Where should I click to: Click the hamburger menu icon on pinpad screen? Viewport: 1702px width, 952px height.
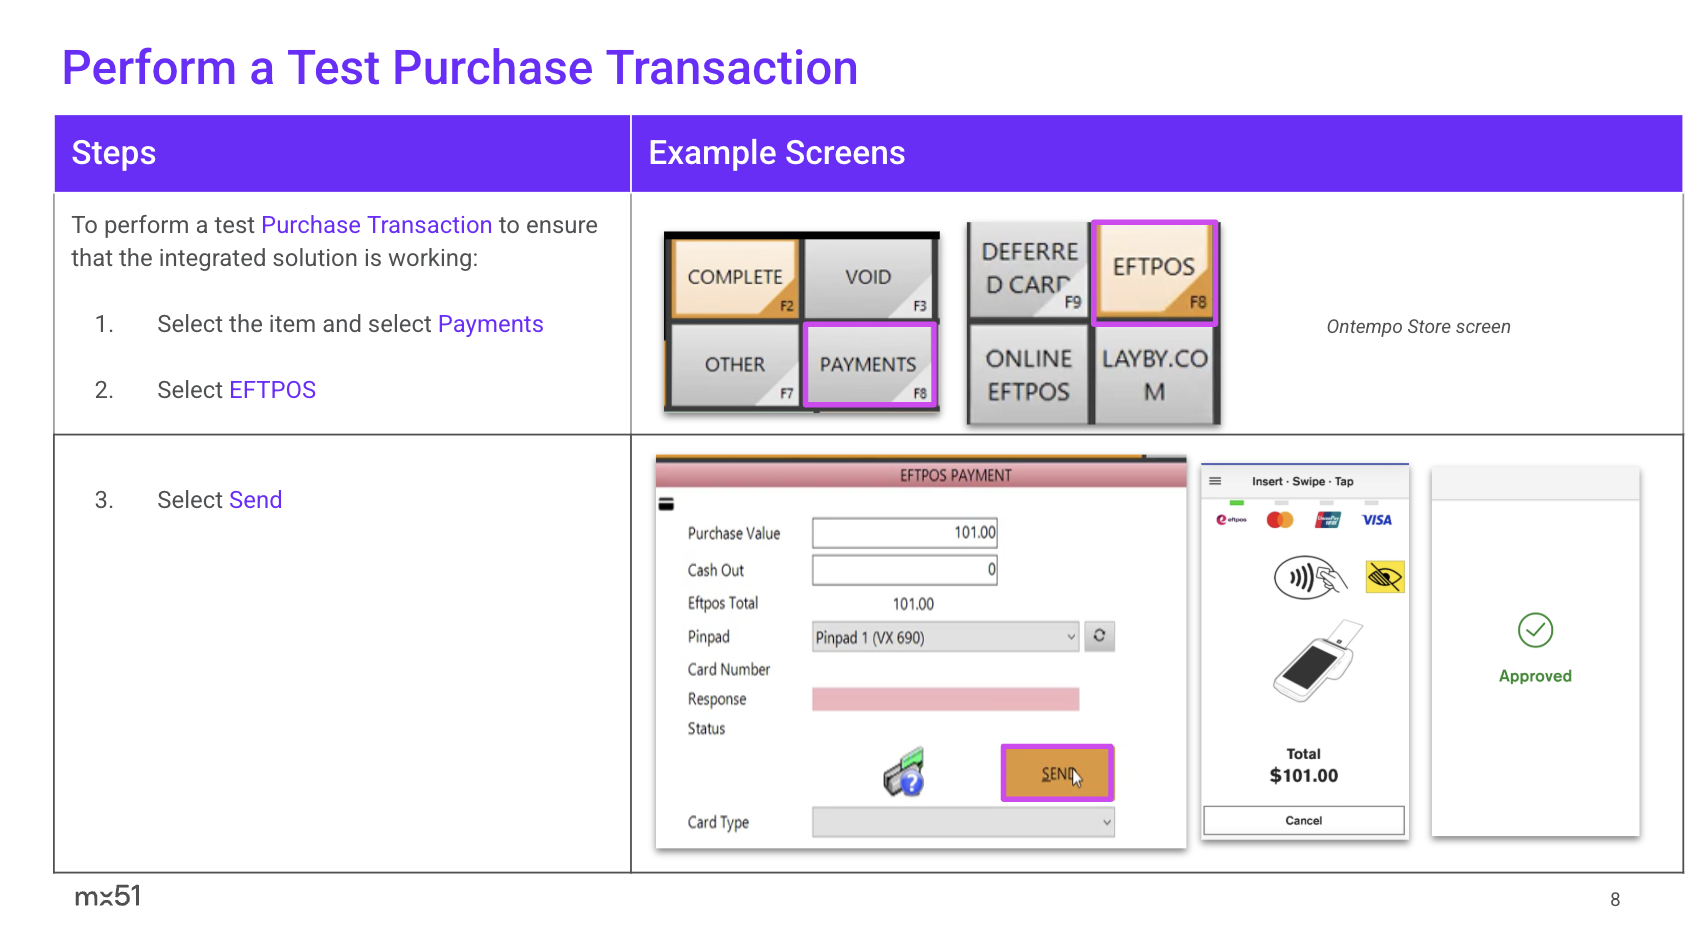(x=1215, y=481)
